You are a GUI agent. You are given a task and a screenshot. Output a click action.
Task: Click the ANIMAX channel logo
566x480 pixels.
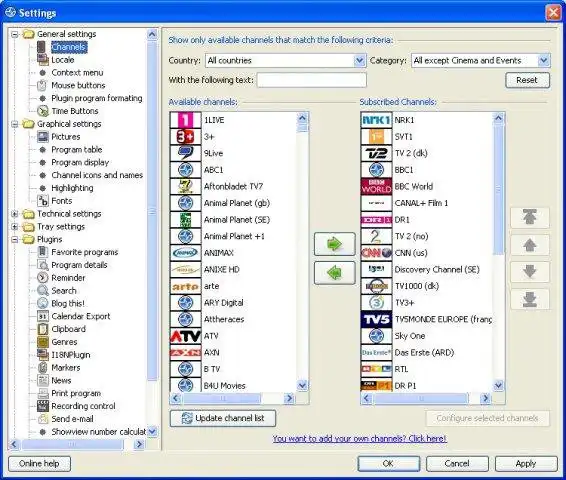point(186,253)
